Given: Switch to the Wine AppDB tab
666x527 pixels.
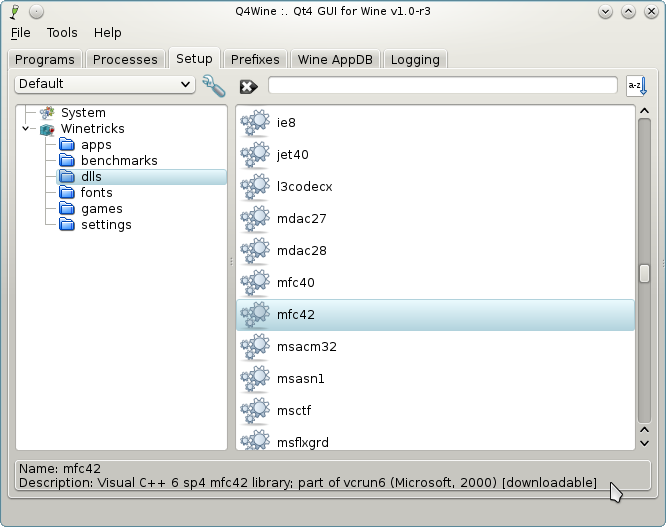Looking at the screenshot, I should [x=335, y=59].
